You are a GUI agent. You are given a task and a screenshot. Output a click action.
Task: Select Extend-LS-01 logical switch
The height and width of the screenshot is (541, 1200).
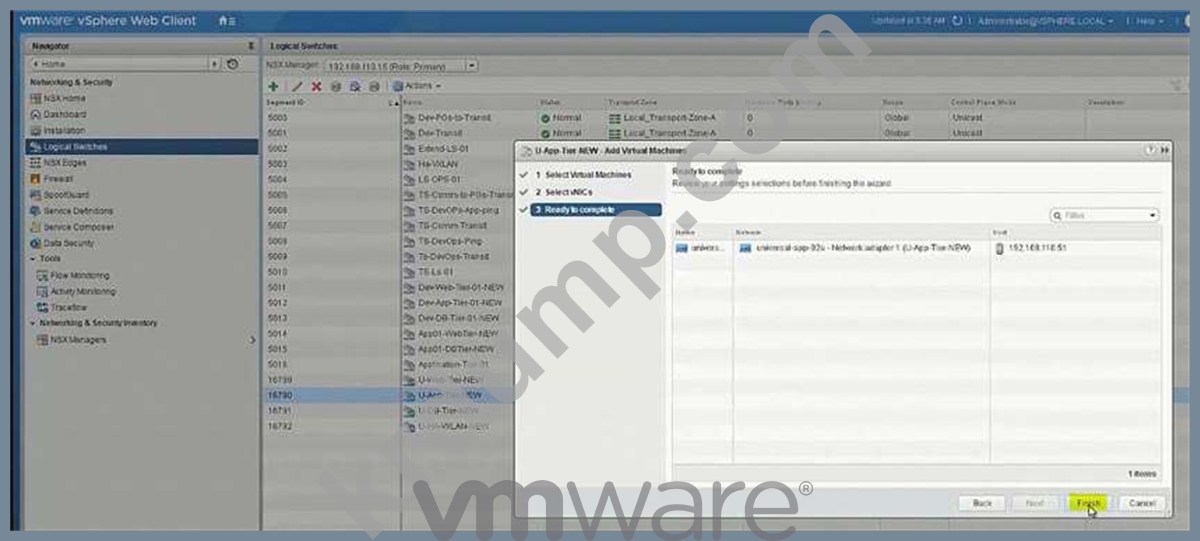(x=443, y=149)
